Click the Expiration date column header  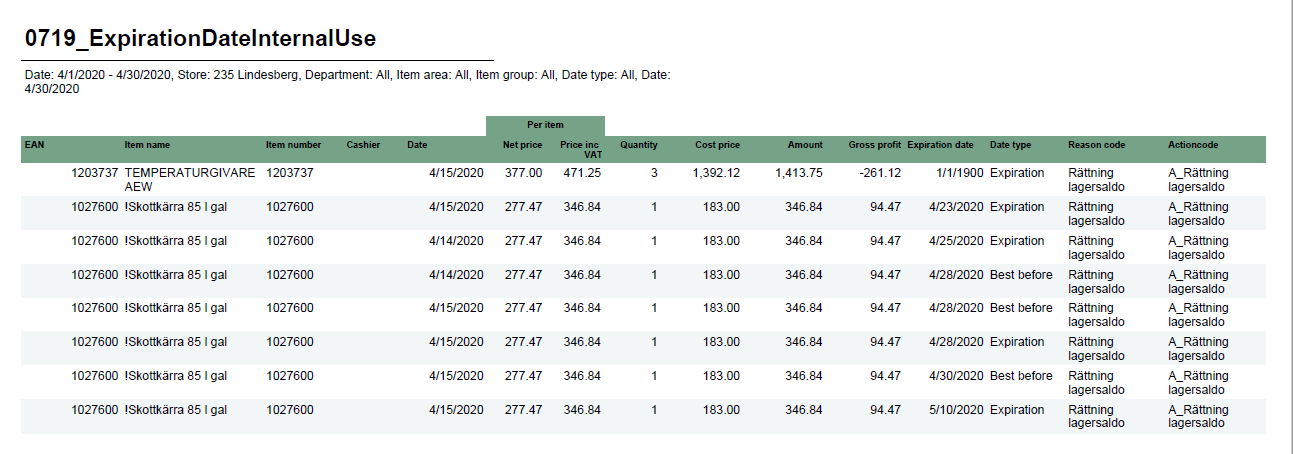pyautogui.click(x=940, y=145)
